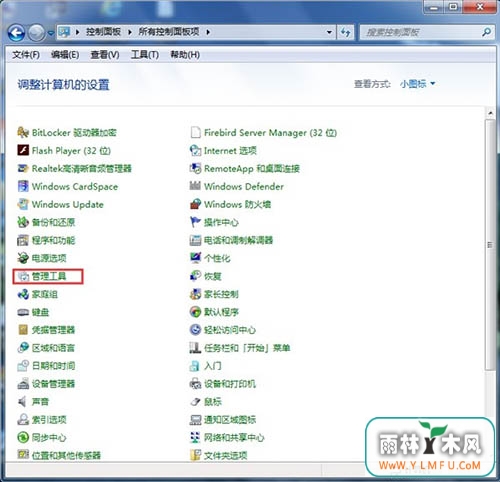Click the 家庭组 icon
This screenshot has height=482, width=500.
click(x=23, y=294)
